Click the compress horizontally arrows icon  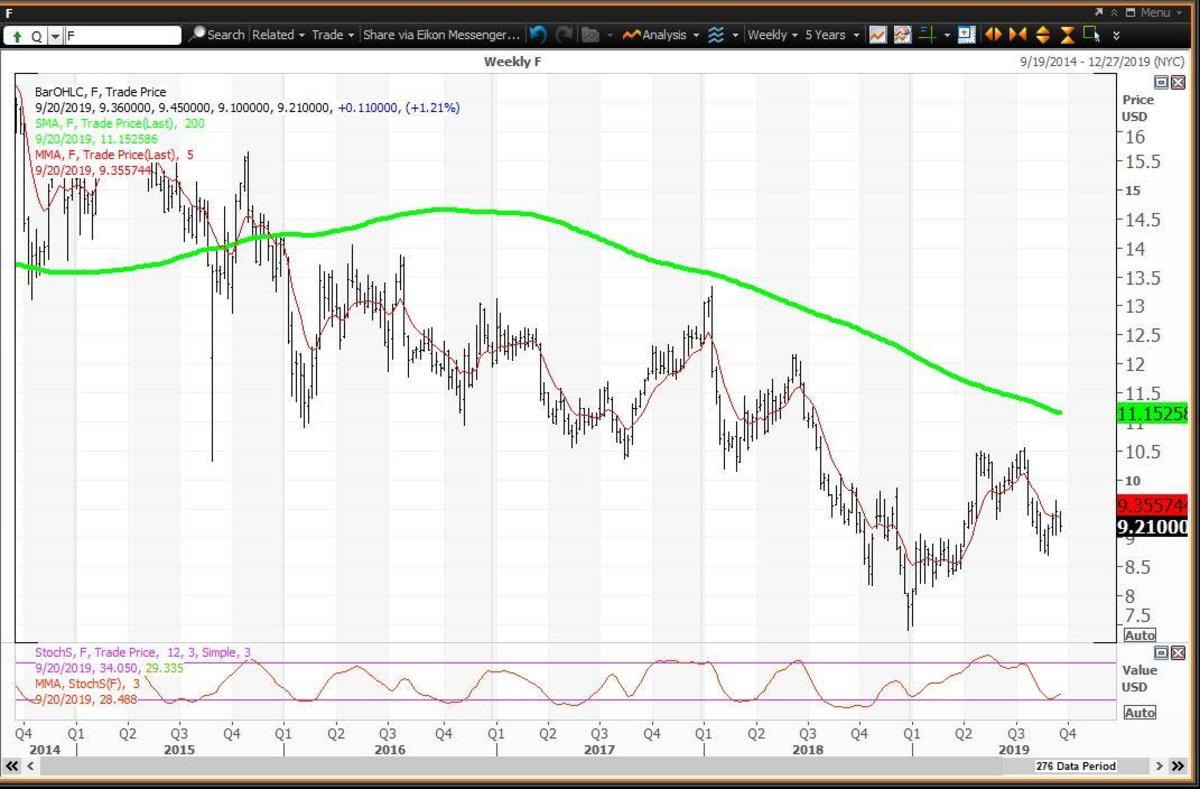(1018, 35)
